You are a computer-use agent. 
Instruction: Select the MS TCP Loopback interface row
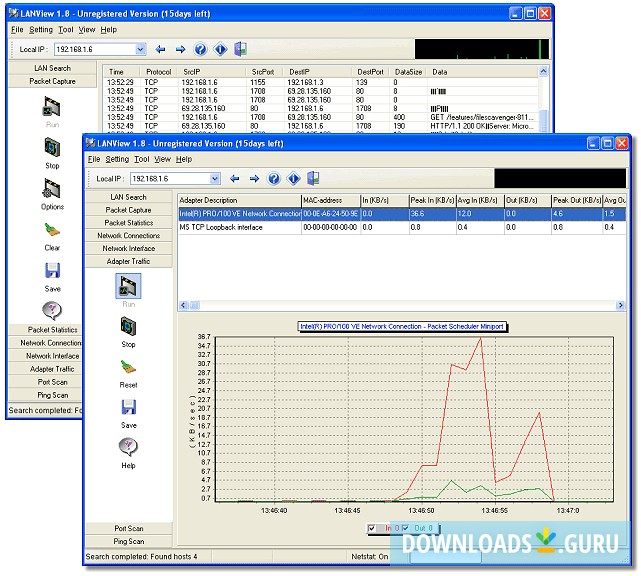pos(402,227)
